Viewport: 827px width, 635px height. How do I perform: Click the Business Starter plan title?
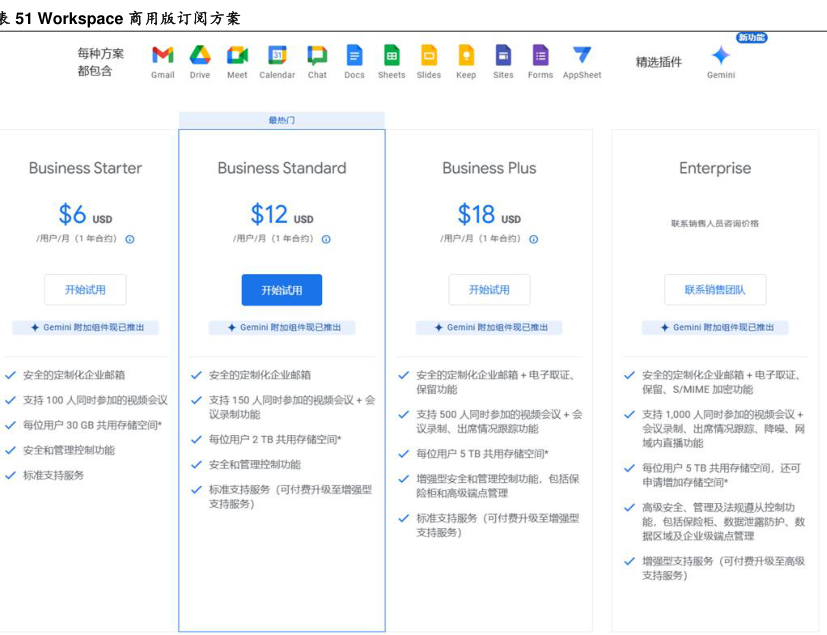85,168
